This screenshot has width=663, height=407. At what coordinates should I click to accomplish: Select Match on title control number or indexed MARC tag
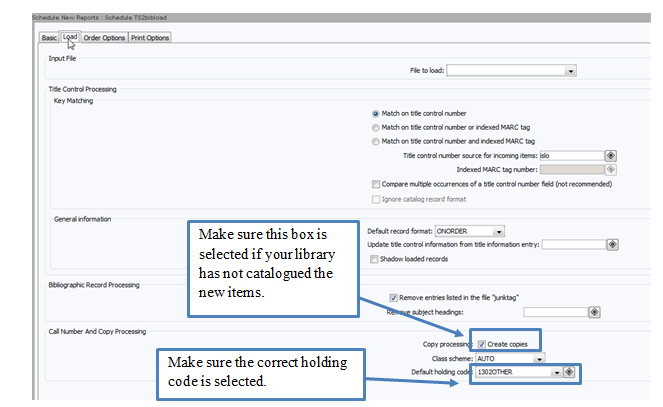coord(375,128)
